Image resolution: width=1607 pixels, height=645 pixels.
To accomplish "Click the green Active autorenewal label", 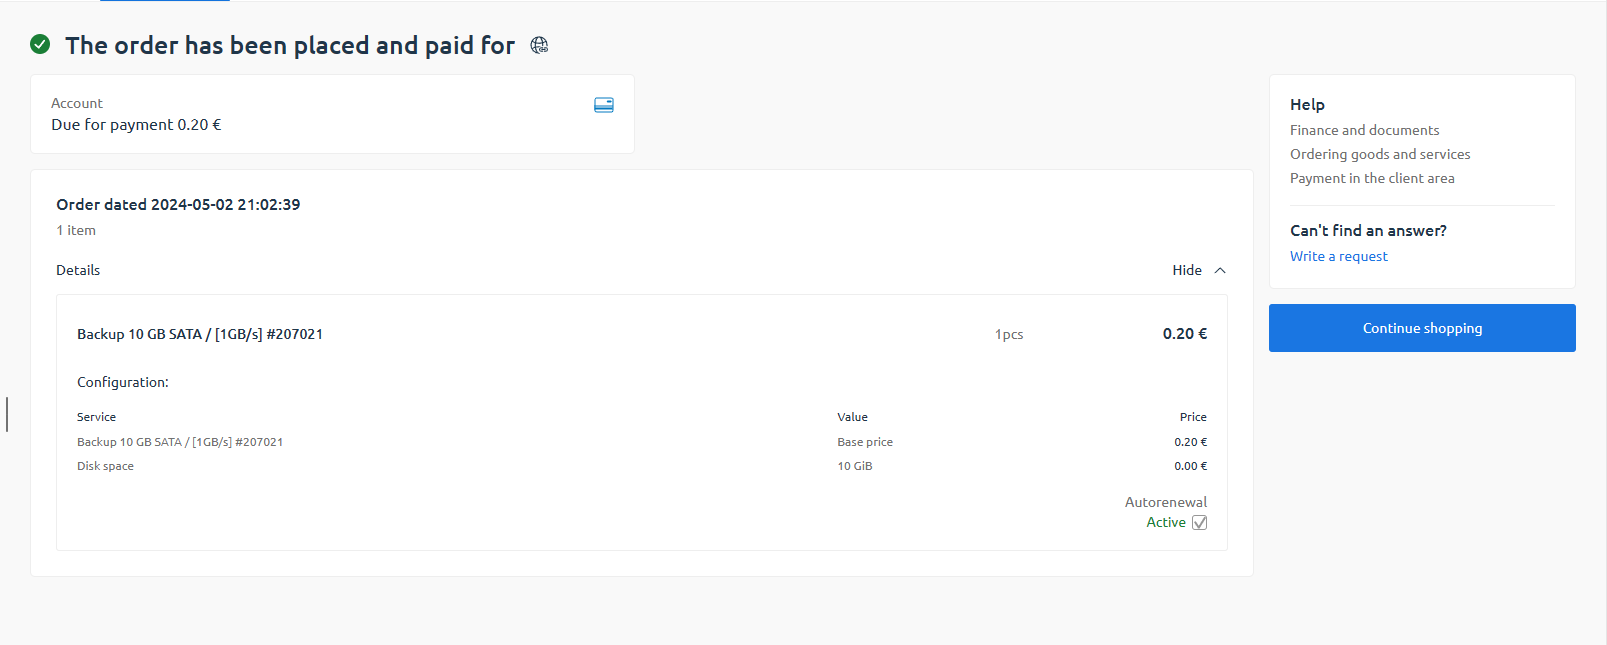I will (1165, 523).
